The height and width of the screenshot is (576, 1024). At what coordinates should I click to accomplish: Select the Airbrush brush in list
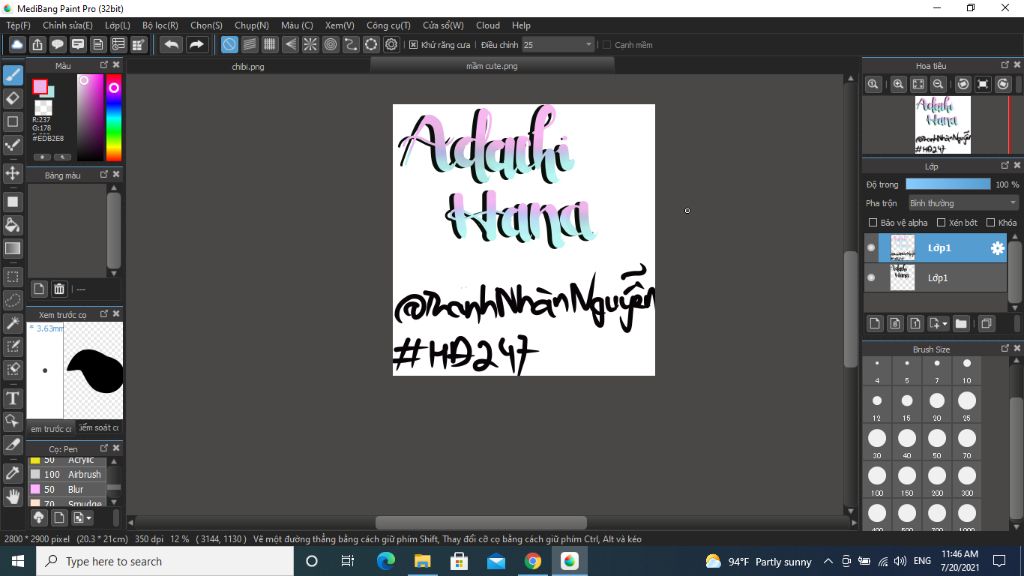68,474
